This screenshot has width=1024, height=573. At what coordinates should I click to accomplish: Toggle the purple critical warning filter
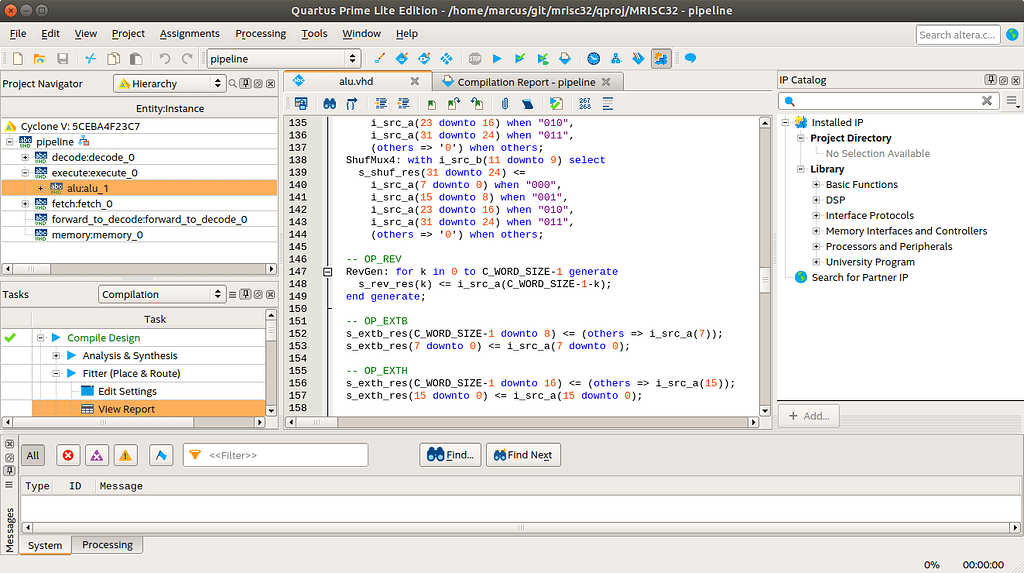pyautogui.click(x=97, y=455)
